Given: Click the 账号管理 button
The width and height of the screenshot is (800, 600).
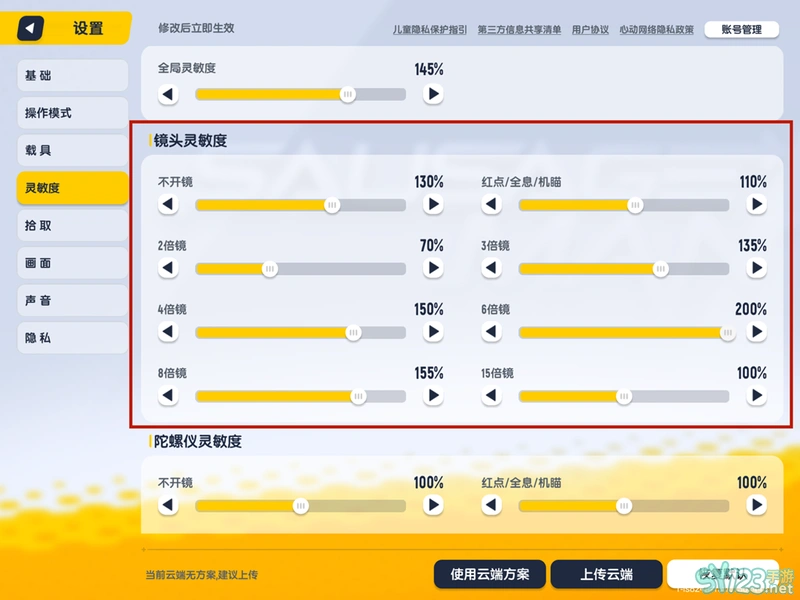Looking at the screenshot, I should click(x=741, y=30).
